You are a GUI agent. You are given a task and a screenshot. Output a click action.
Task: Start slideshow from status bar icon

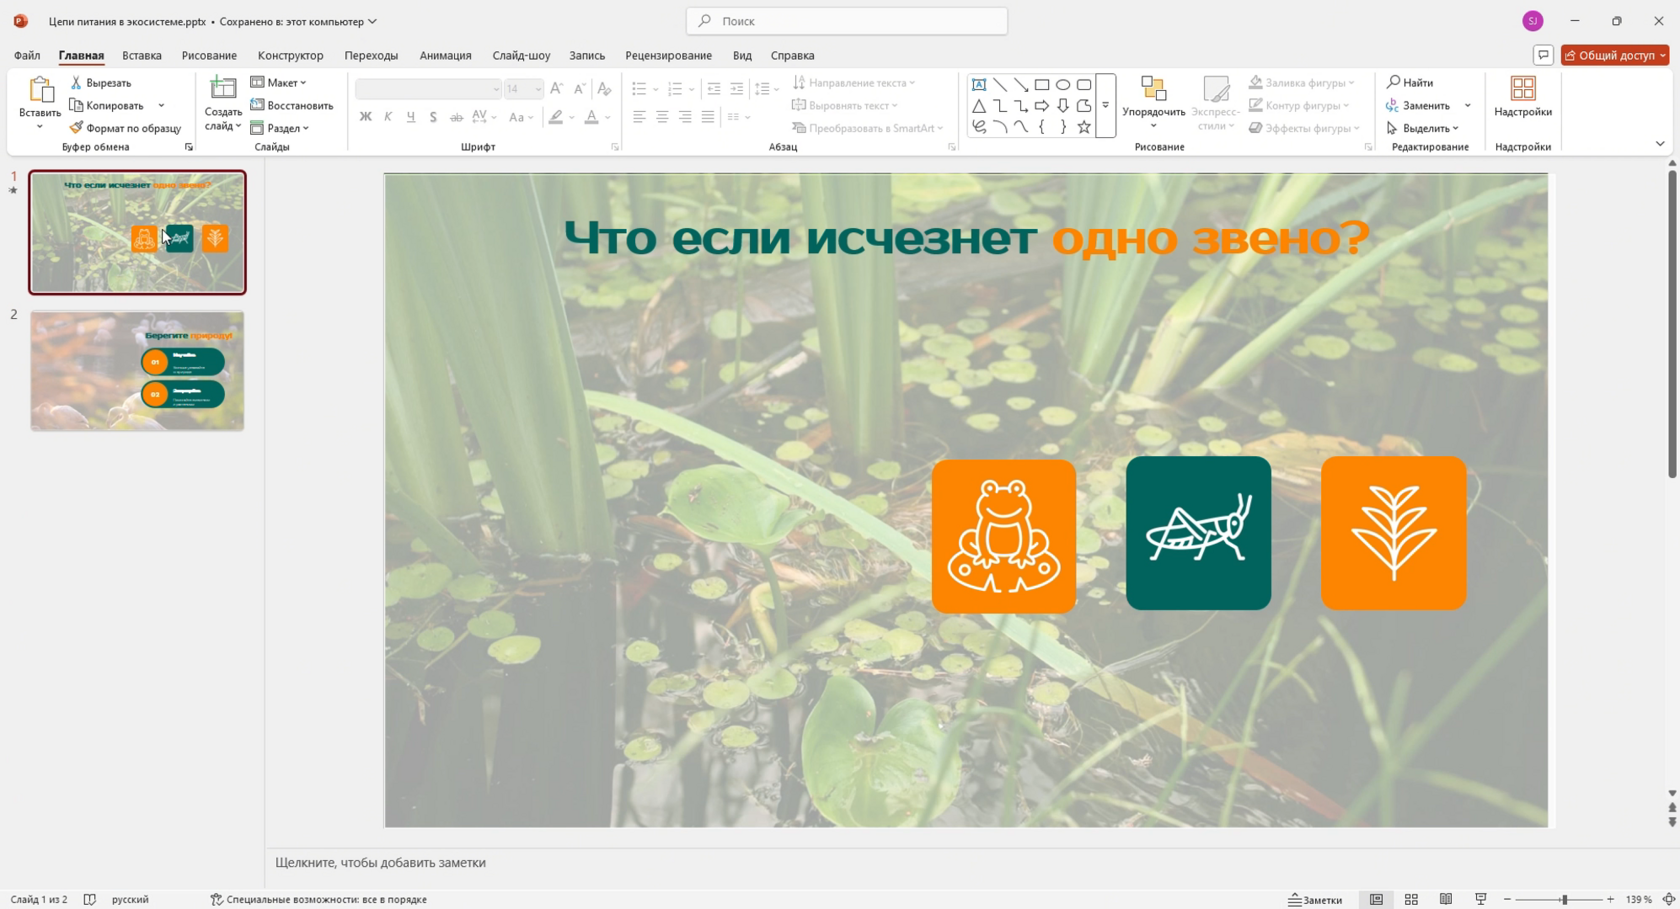coord(1481,900)
